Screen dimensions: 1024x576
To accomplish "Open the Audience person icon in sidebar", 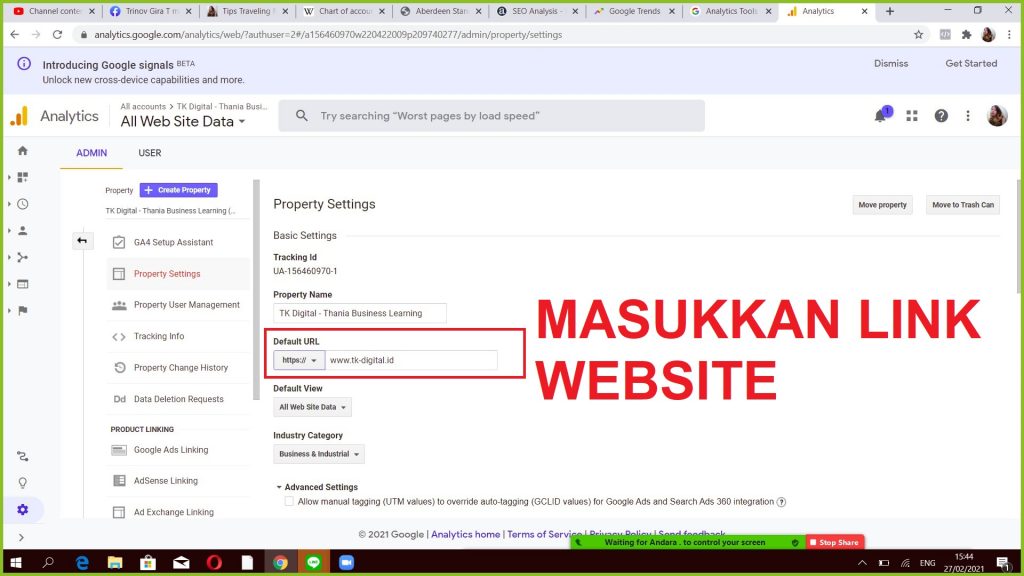I will 22,231.
